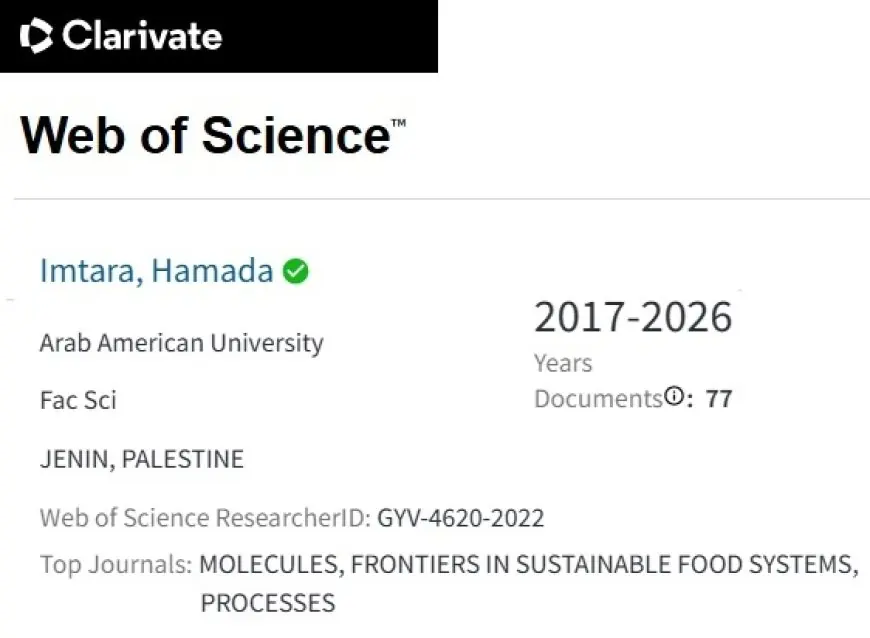This screenshot has height=638, width=870.
Task: Click the Years label
Action: pos(562,363)
